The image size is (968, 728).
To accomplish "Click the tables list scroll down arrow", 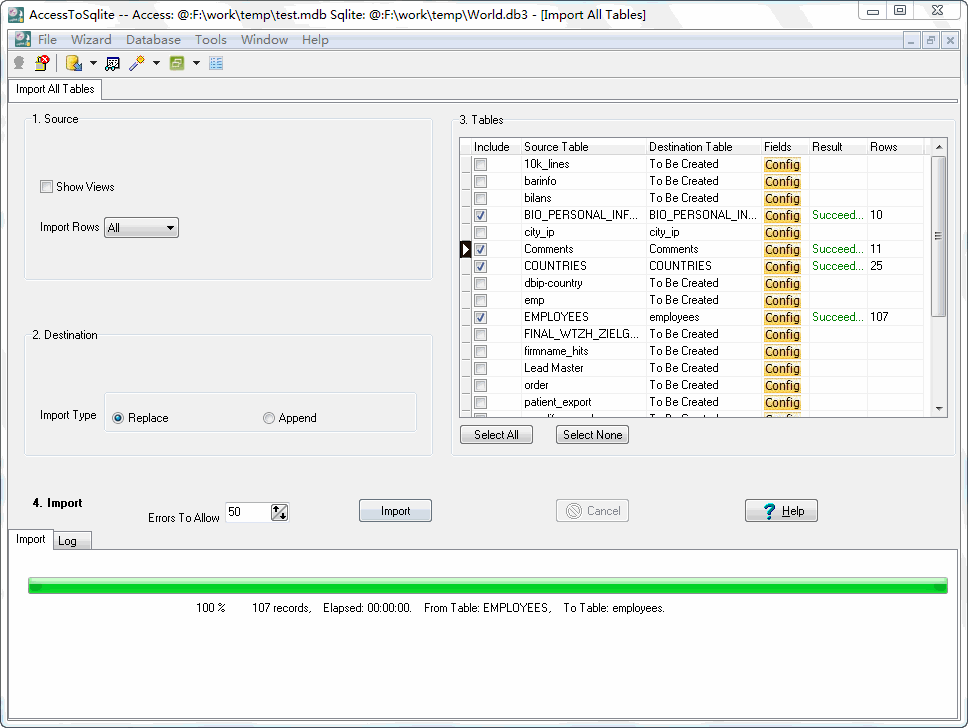I will tap(938, 409).
